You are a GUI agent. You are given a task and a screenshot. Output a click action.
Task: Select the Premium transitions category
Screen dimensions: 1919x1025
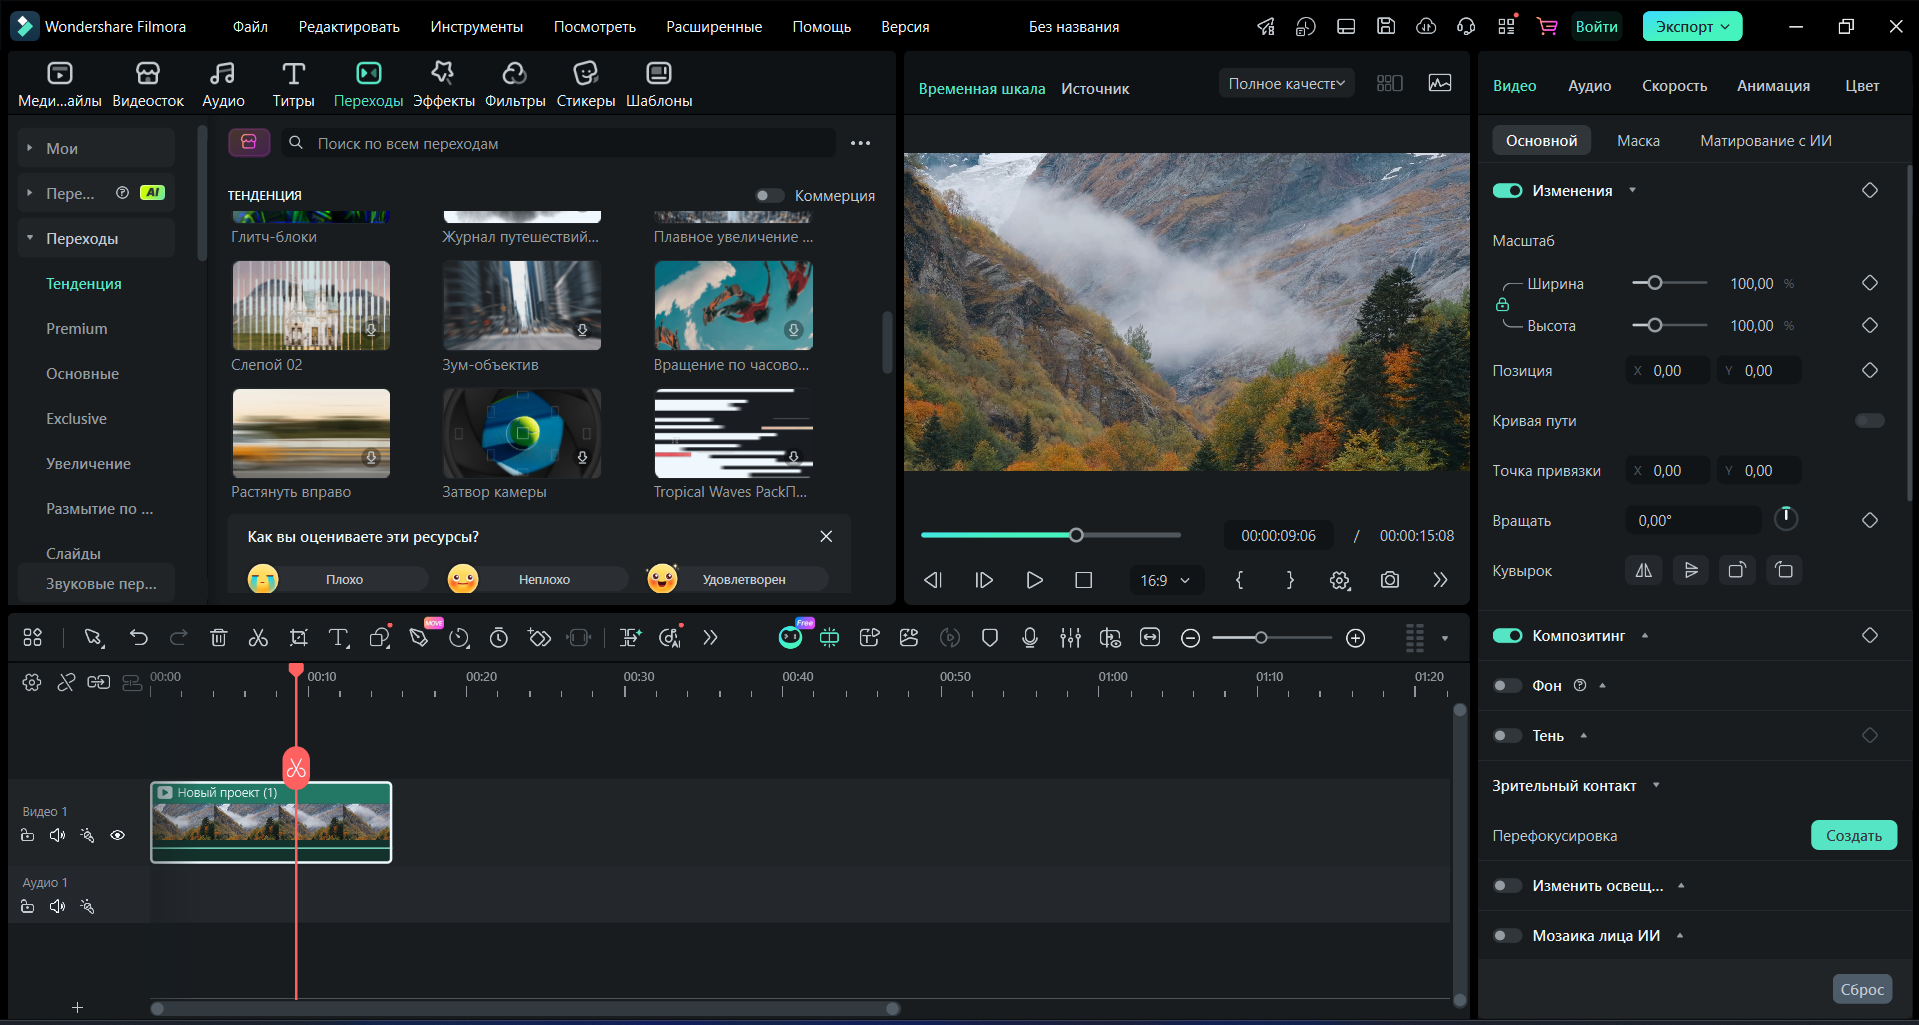(x=77, y=329)
